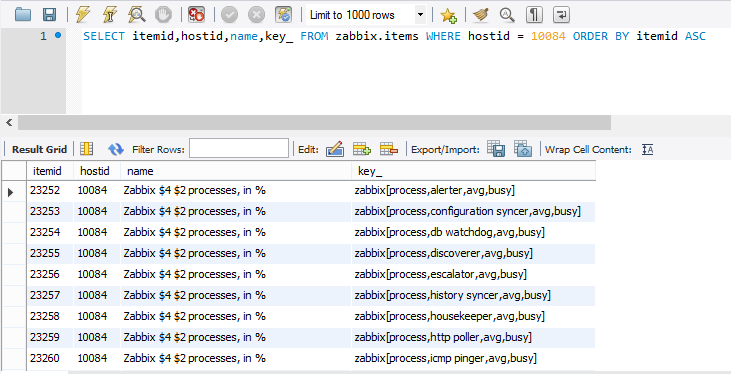Run Explain plan magnifier lightning icon
731x374 pixels.
click(x=137, y=14)
